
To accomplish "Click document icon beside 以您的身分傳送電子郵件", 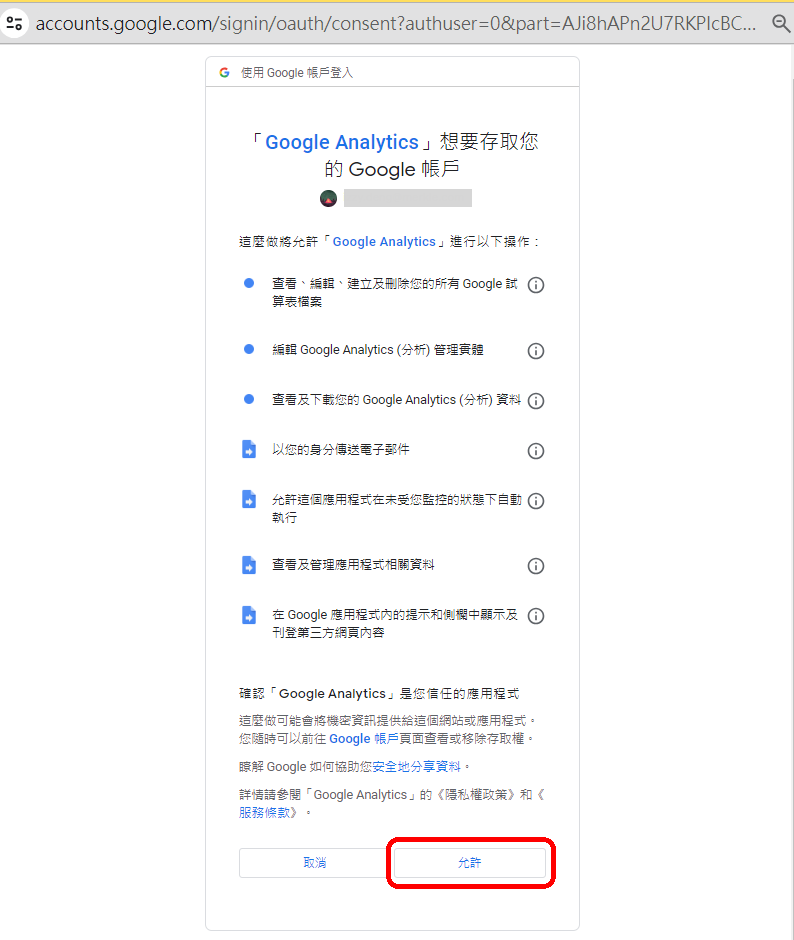I will tap(249, 449).
